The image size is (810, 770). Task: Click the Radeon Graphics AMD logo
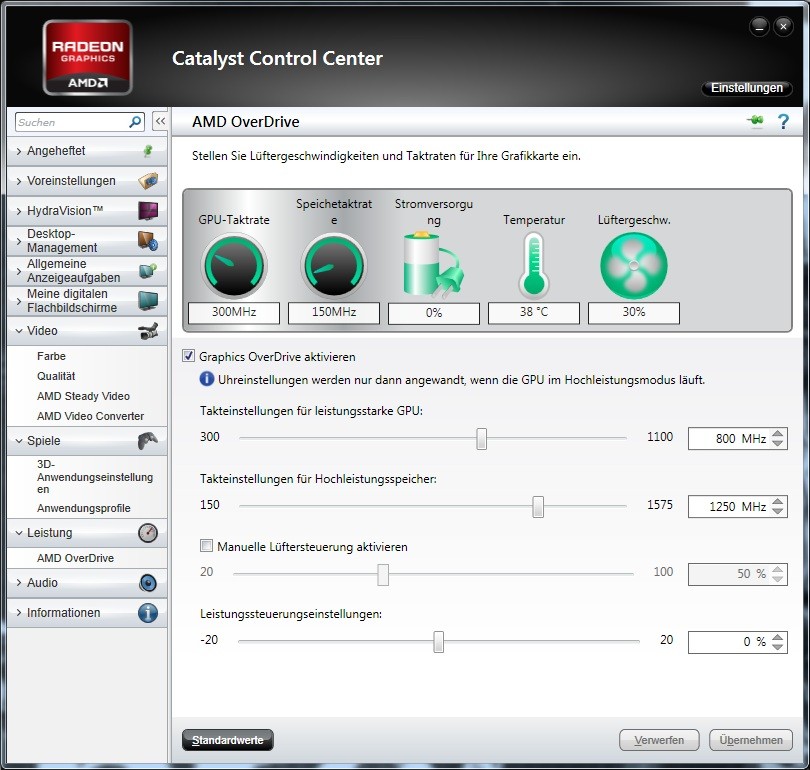[88, 57]
